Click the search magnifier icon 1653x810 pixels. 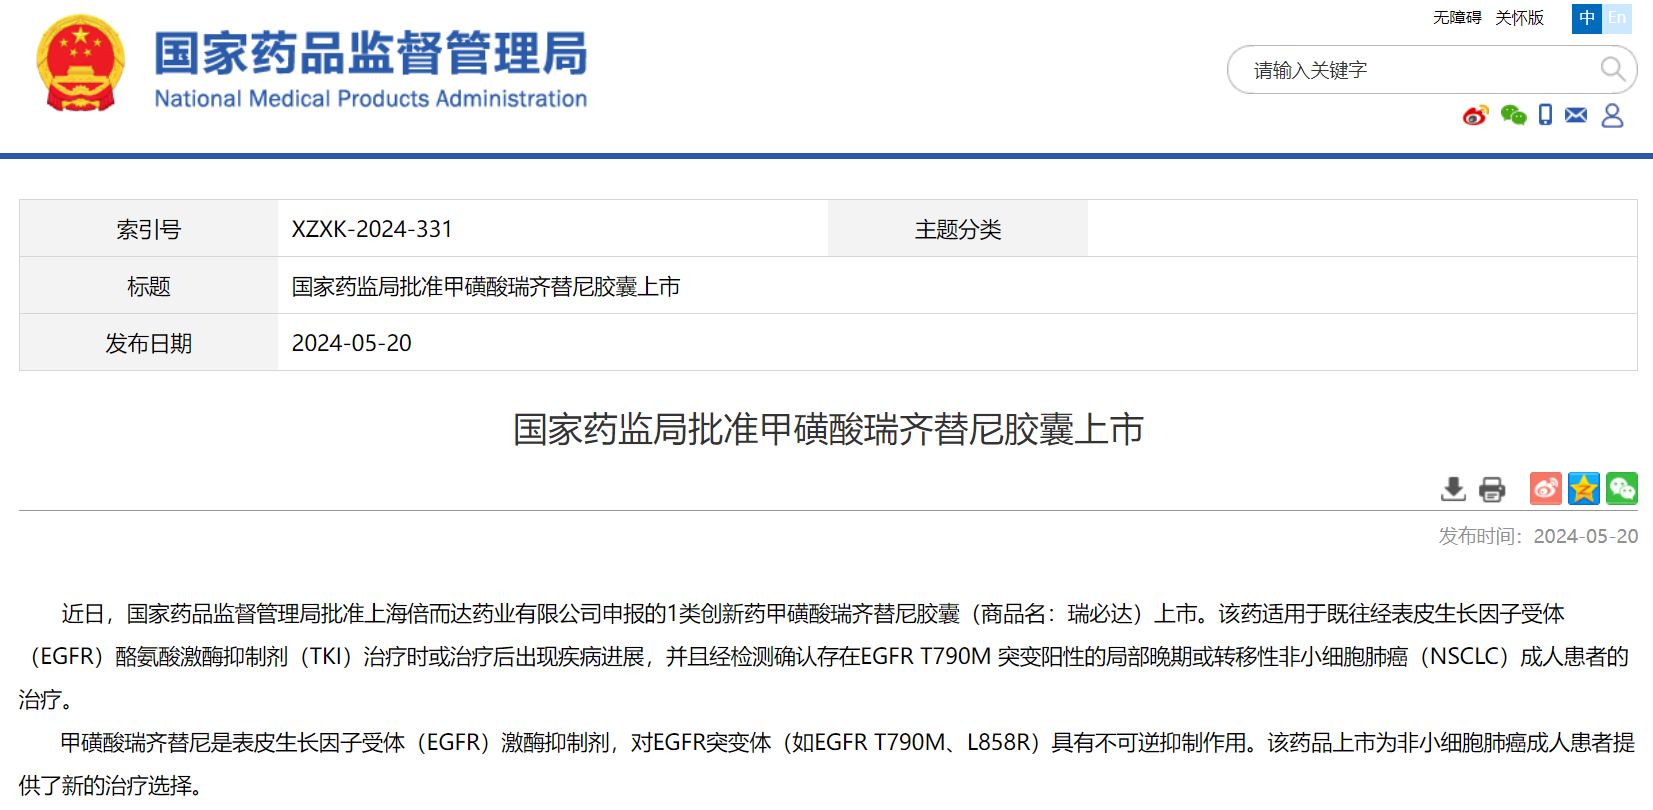pyautogui.click(x=1611, y=69)
